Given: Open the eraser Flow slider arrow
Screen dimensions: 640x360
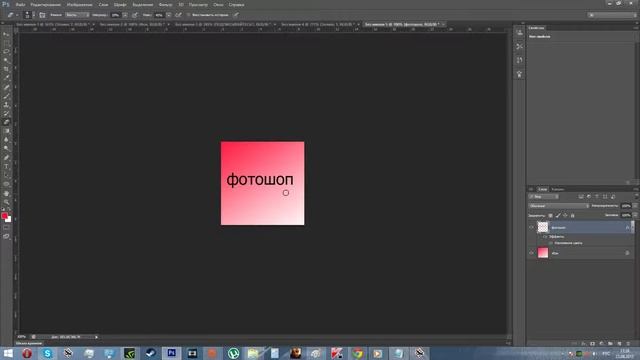Looking at the screenshot, I should coord(169,15).
